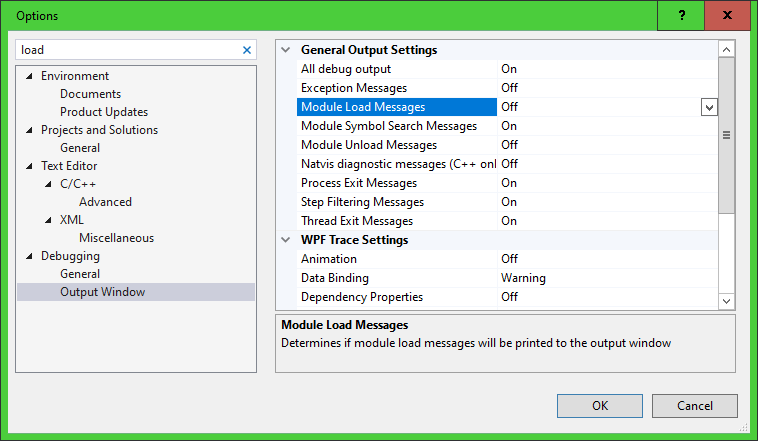Click the On value of Thread Exit Messages
This screenshot has height=441, width=758.
509,221
